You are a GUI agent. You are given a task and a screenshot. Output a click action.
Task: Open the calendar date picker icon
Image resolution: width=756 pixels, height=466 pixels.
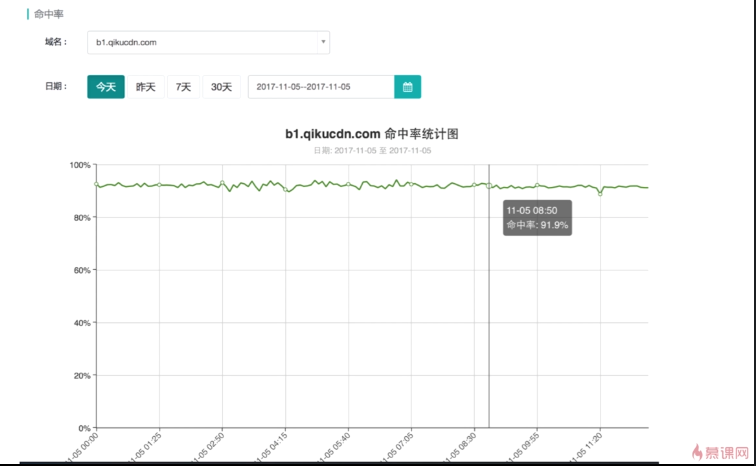point(407,87)
